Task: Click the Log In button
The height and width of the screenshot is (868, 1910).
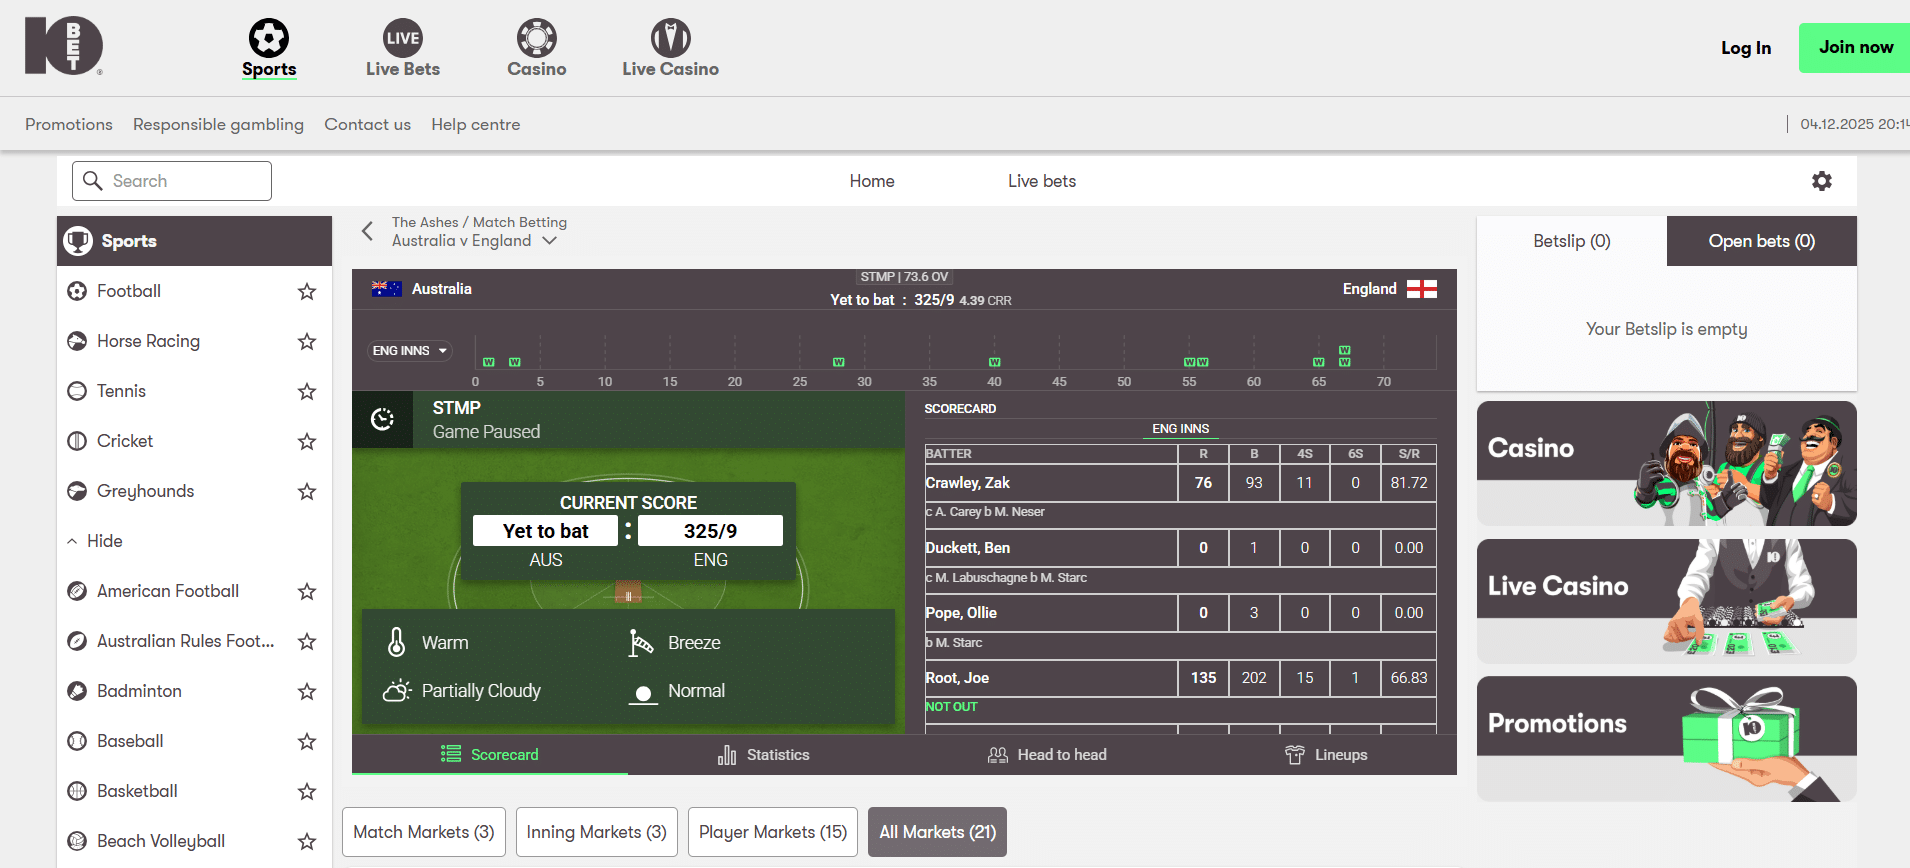Action: coord(1746,48)
